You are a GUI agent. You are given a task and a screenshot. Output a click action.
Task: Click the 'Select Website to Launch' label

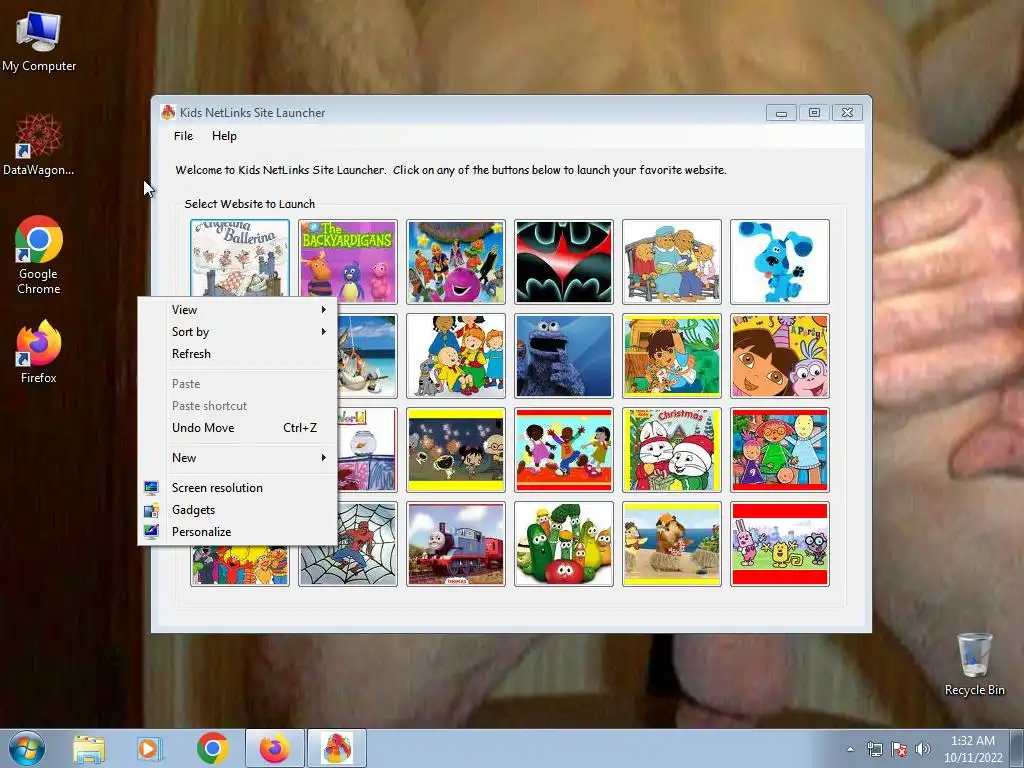[249, 204]
